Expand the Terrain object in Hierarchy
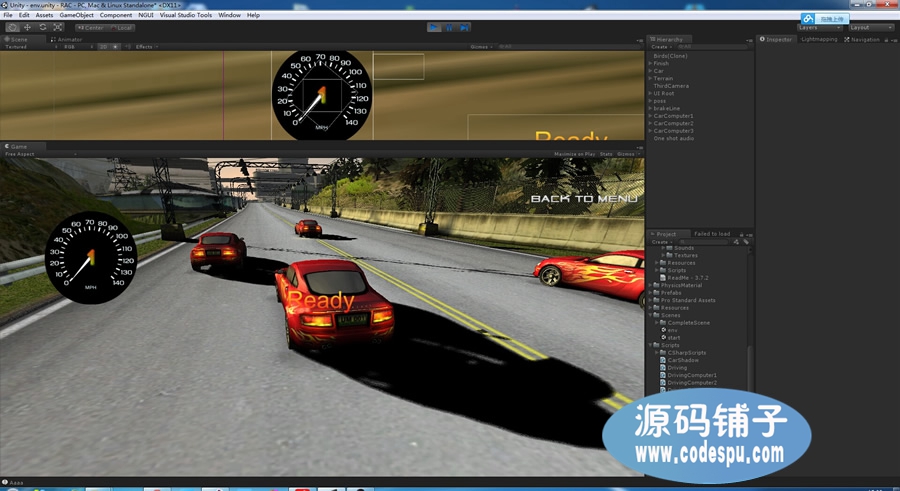Viewport: 900px width, 491px height. 650,78
